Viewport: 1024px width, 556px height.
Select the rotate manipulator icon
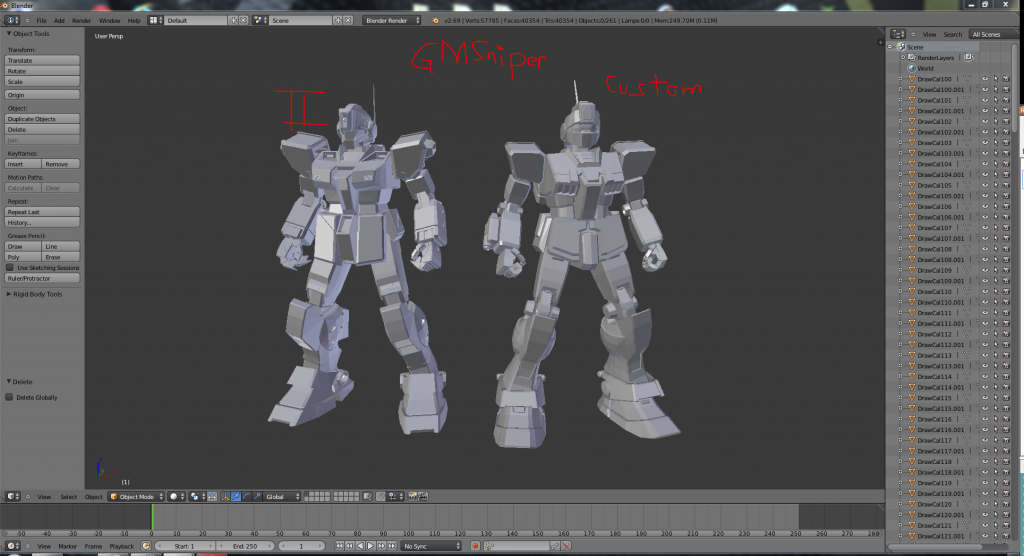tap(246, 497)
